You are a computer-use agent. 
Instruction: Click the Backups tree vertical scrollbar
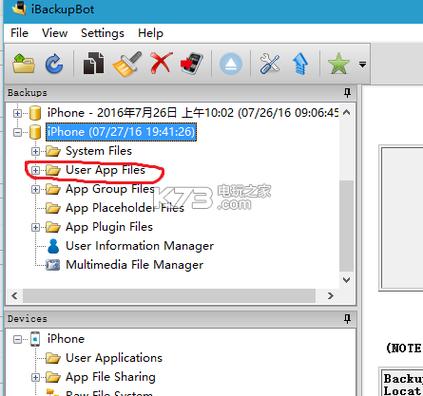[346, 196]
